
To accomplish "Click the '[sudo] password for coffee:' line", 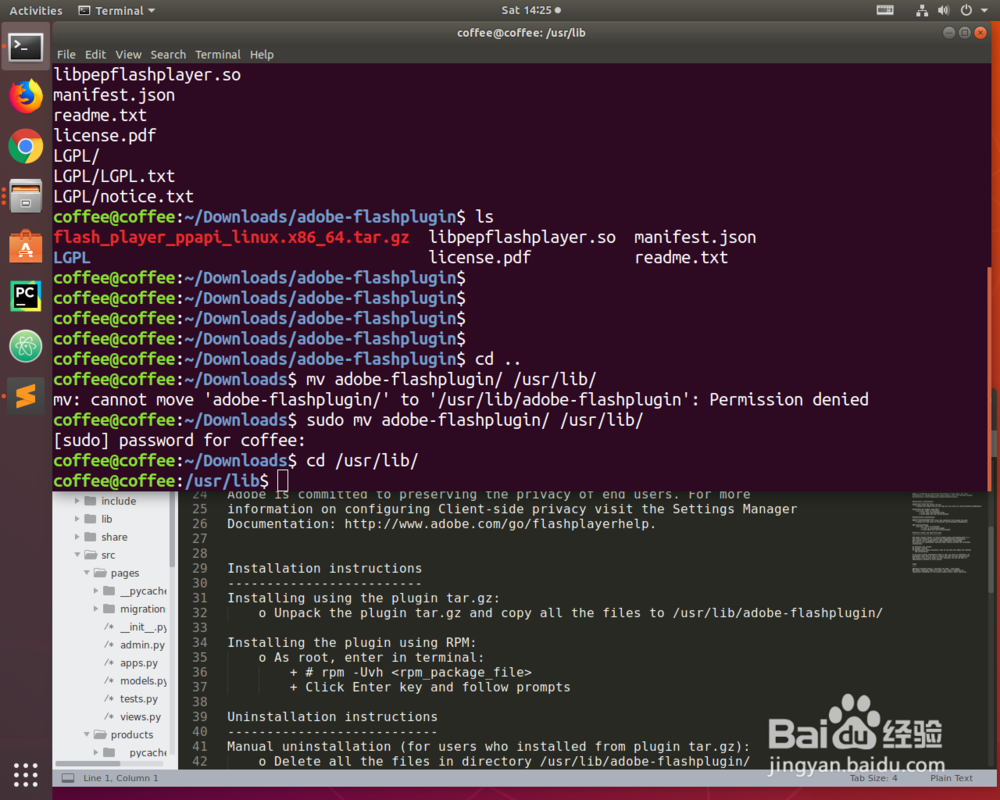I will (x=179, y=441).
